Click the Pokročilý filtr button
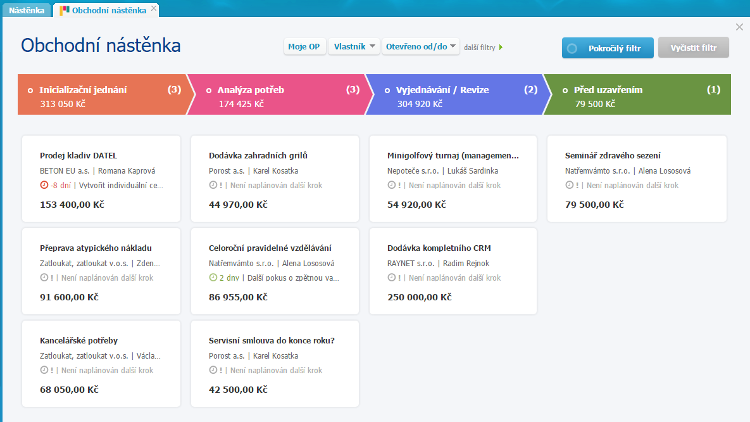Image resolution: width=750 pixels, height=422 pixels. (x=607, y=48)
